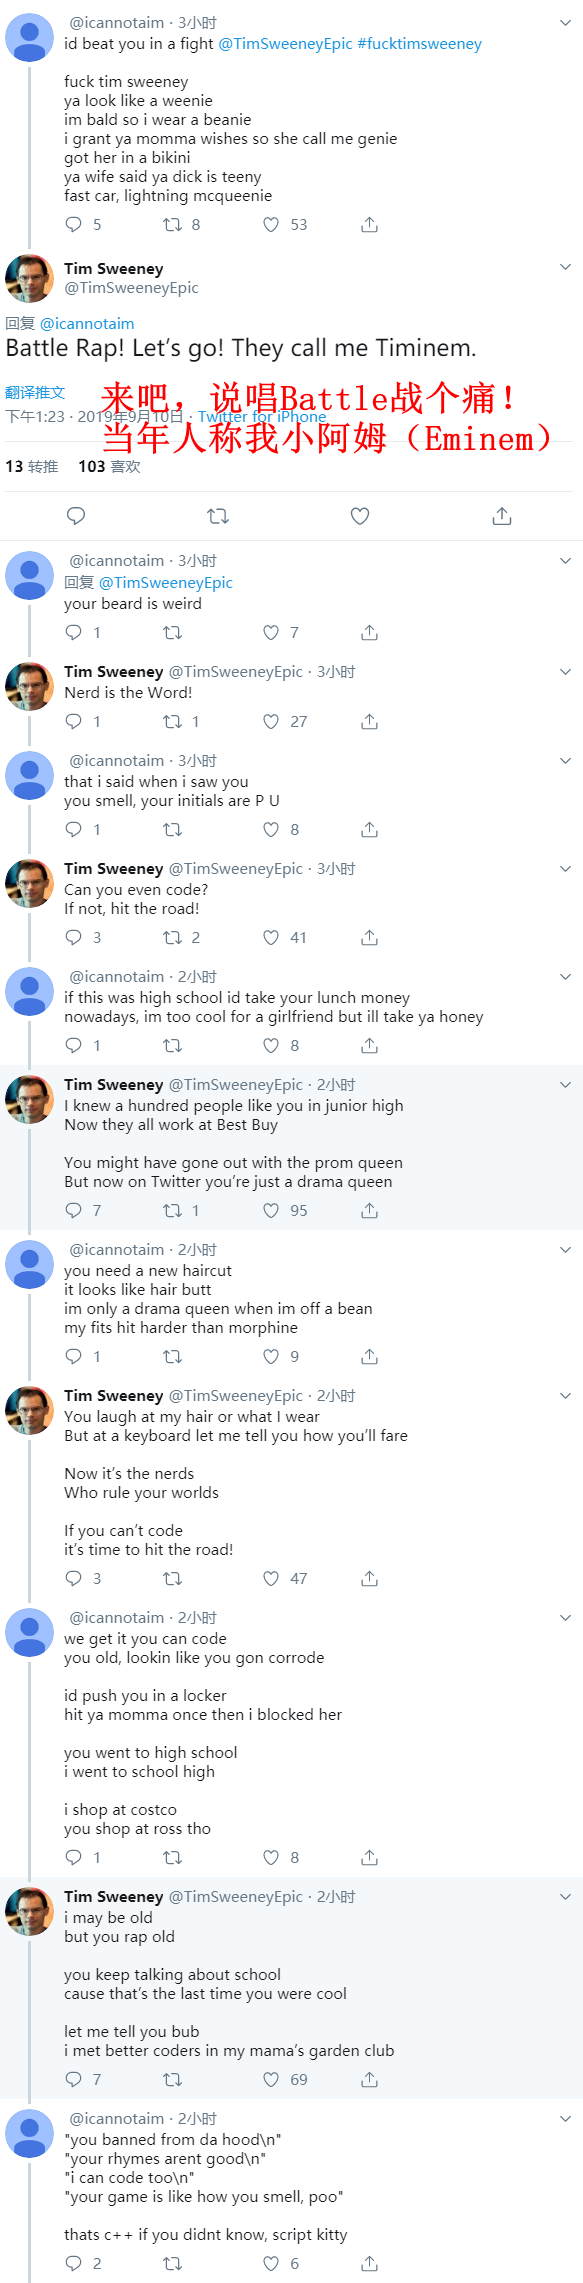
Task: View the 103 喜欢 likes list
Action: pos(109,467)
